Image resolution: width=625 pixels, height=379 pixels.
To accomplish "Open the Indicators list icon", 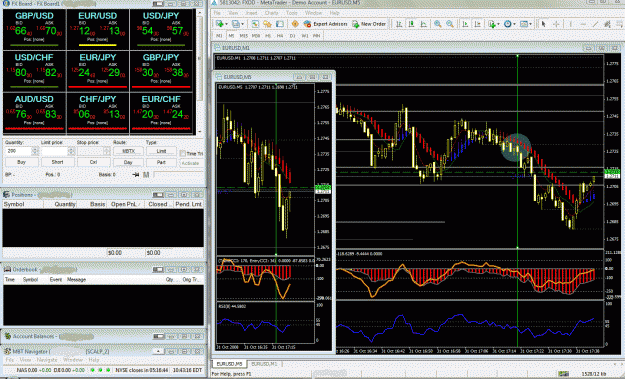I will click(491, 24).
